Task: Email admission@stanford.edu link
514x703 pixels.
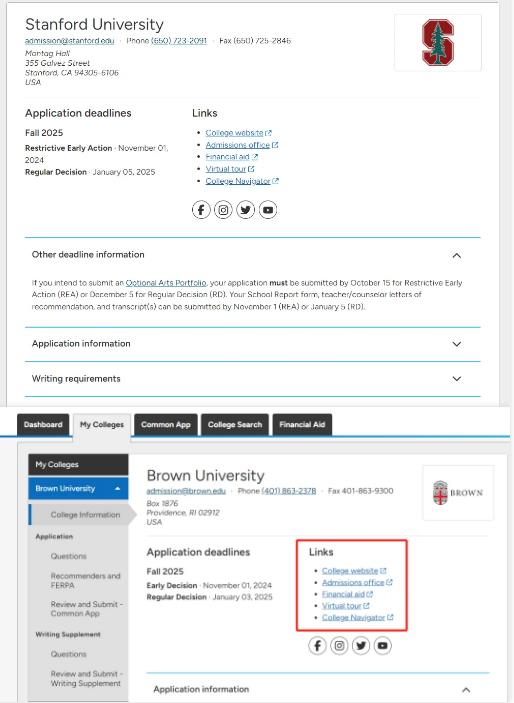Action: pos(70,40)
